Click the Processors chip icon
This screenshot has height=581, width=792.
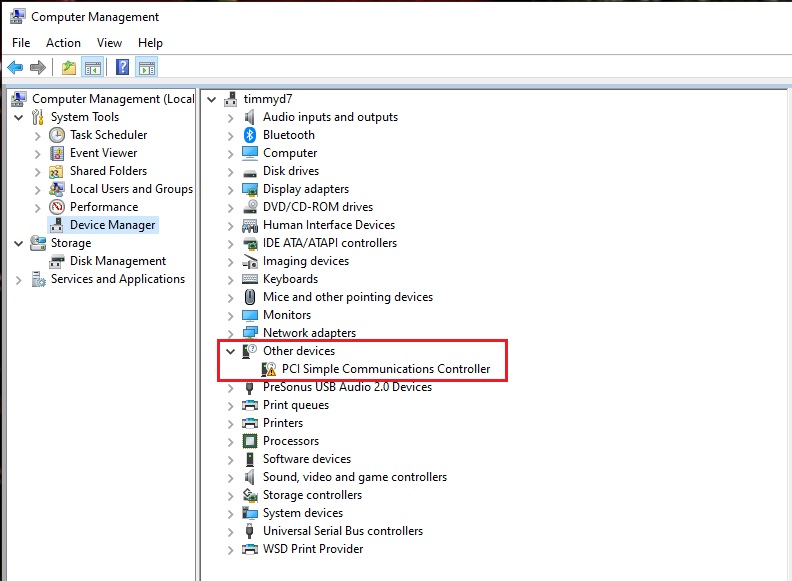click(250, 441)
